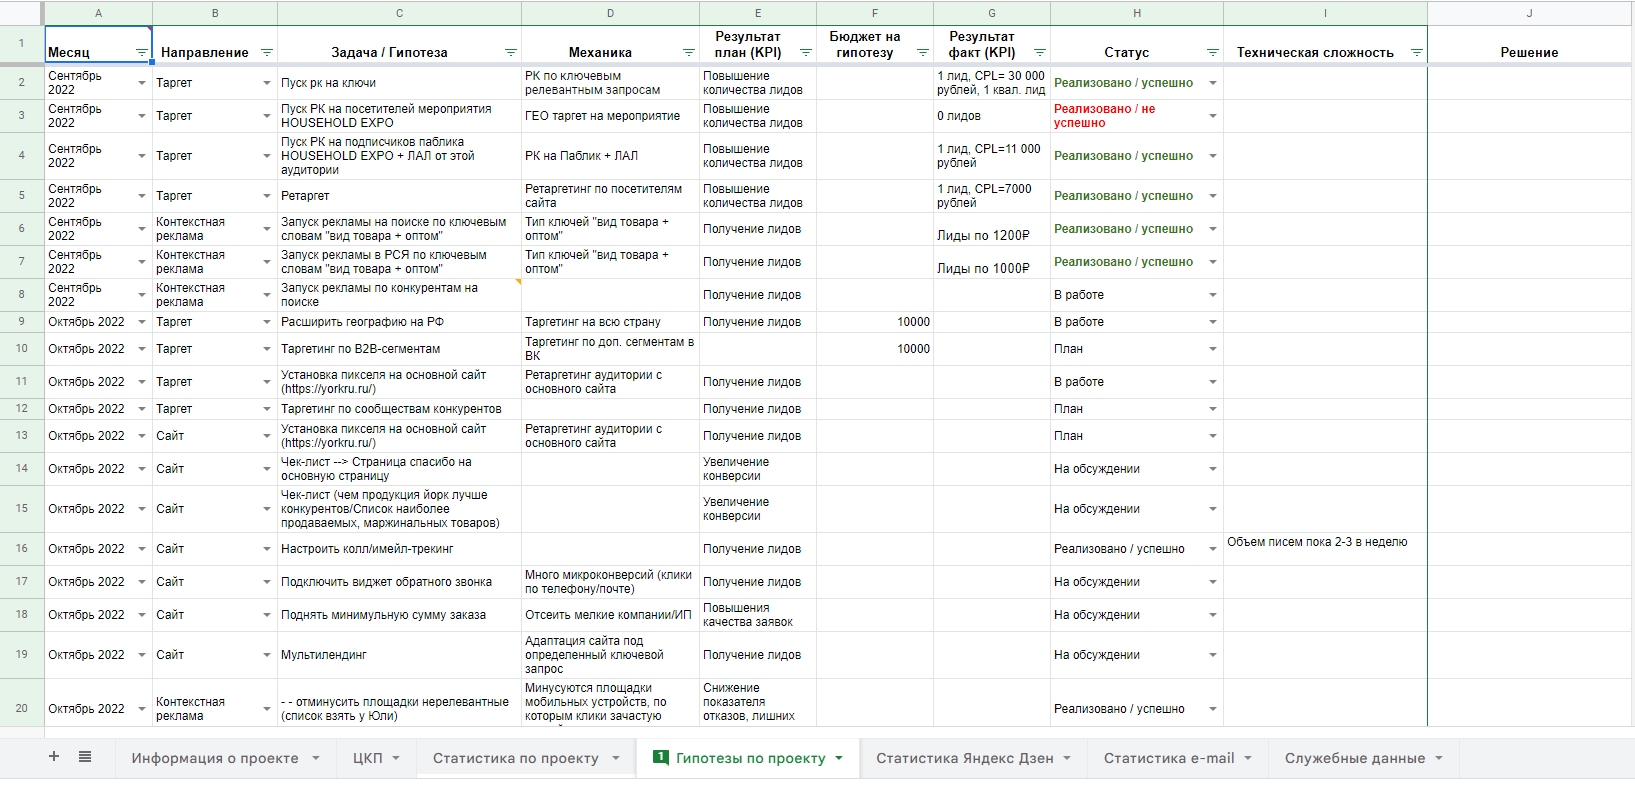Select column J header
The width and height of the screenshot is (1635, 785).
point(1530,13)
